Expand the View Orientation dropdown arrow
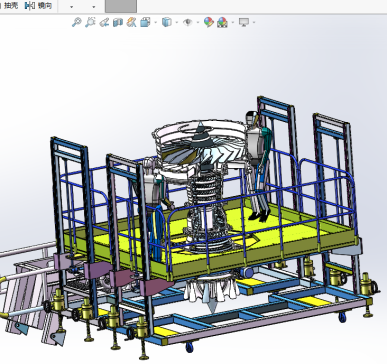Image resolution: width=387 pixels, height=364 pixels. point(156,23)
